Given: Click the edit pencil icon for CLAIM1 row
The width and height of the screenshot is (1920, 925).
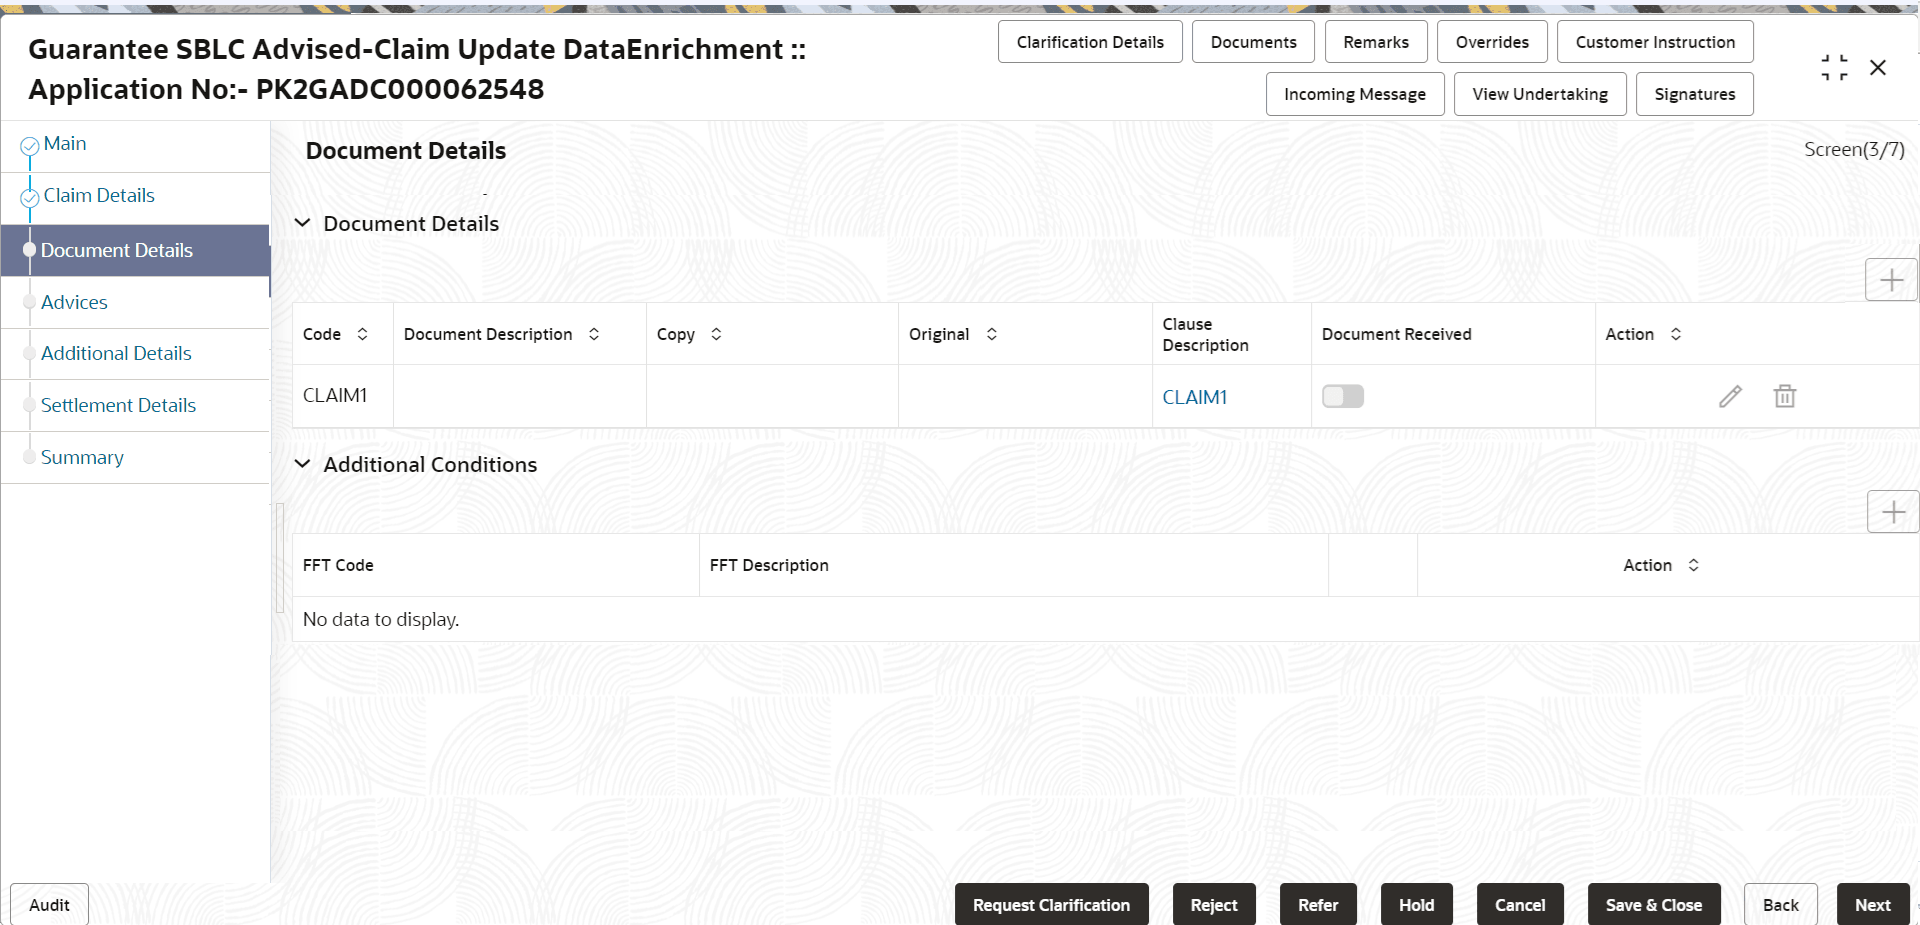Looking at the screenshot, I should coord(1731,396).
